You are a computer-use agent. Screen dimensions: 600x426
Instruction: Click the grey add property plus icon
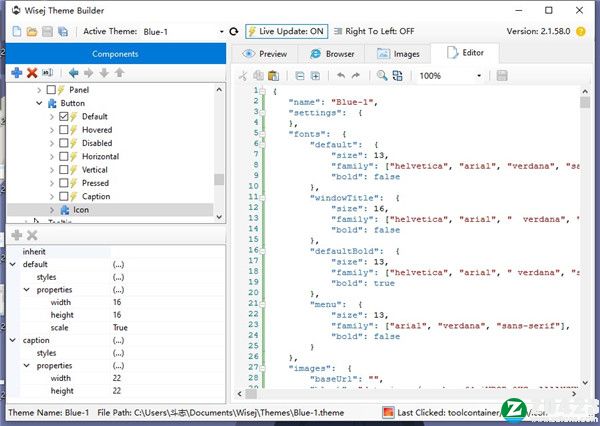click(16, 235)
